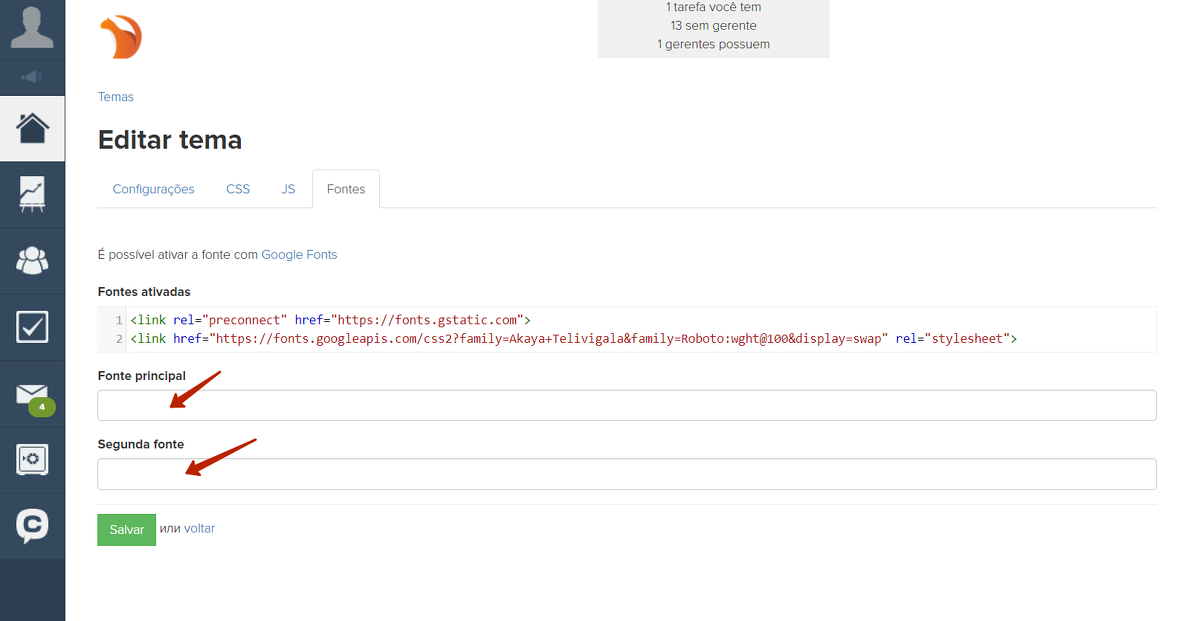Click into the Segunda fonte field
Image resolution: width=1200 pixels, height=621 pixels.
[626, 474]
